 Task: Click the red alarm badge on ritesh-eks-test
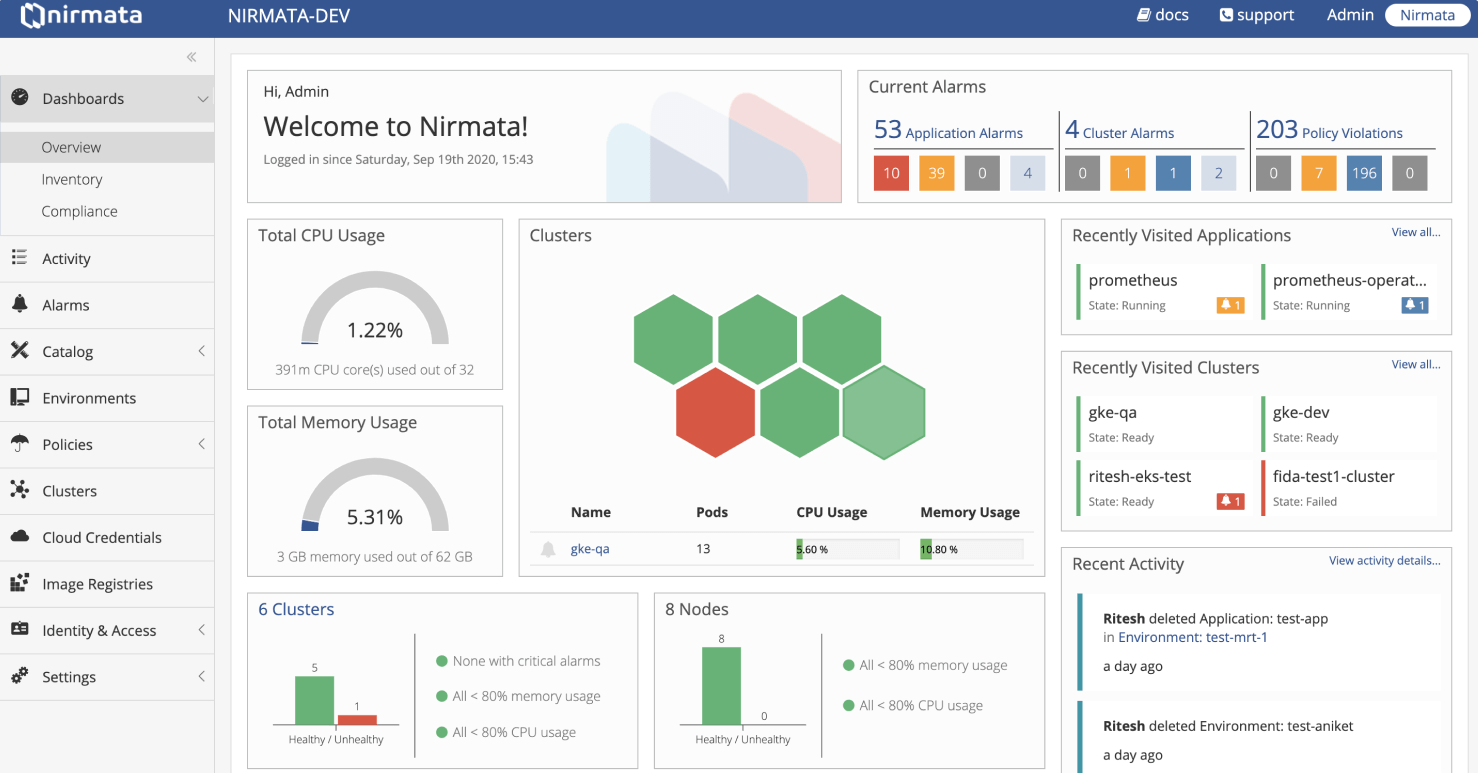(1230, 501)
